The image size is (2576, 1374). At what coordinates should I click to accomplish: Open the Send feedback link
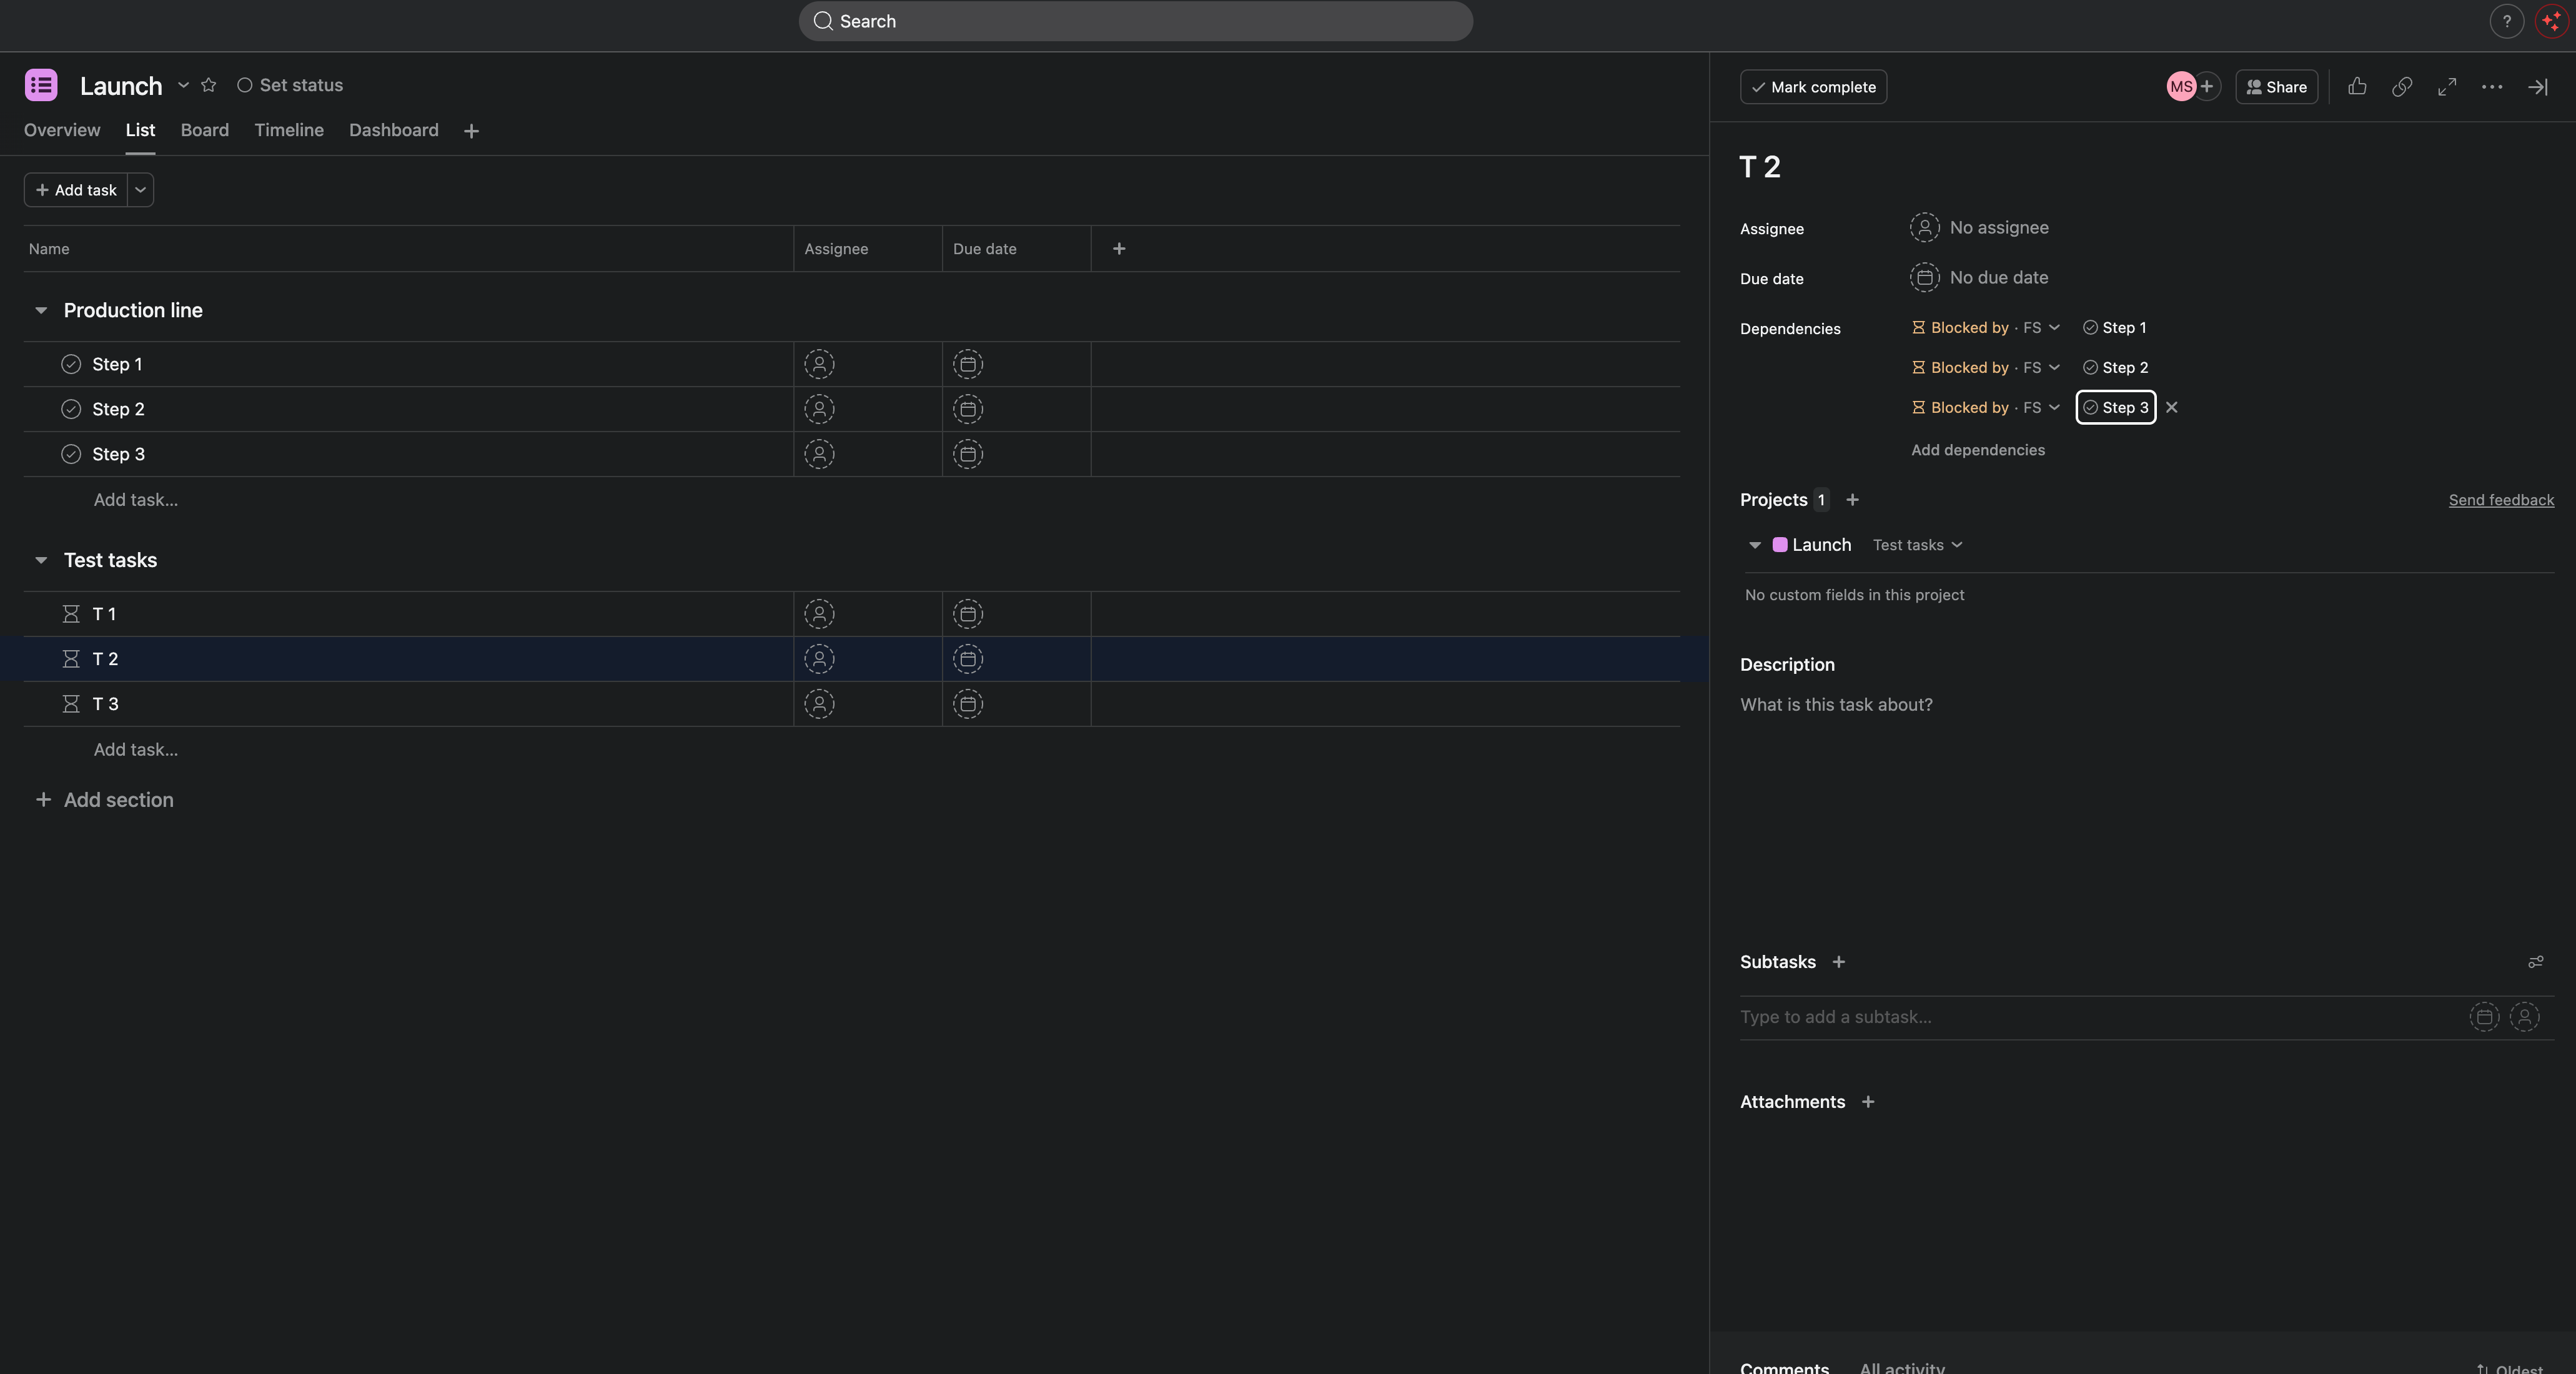(x=2501, y=500)
